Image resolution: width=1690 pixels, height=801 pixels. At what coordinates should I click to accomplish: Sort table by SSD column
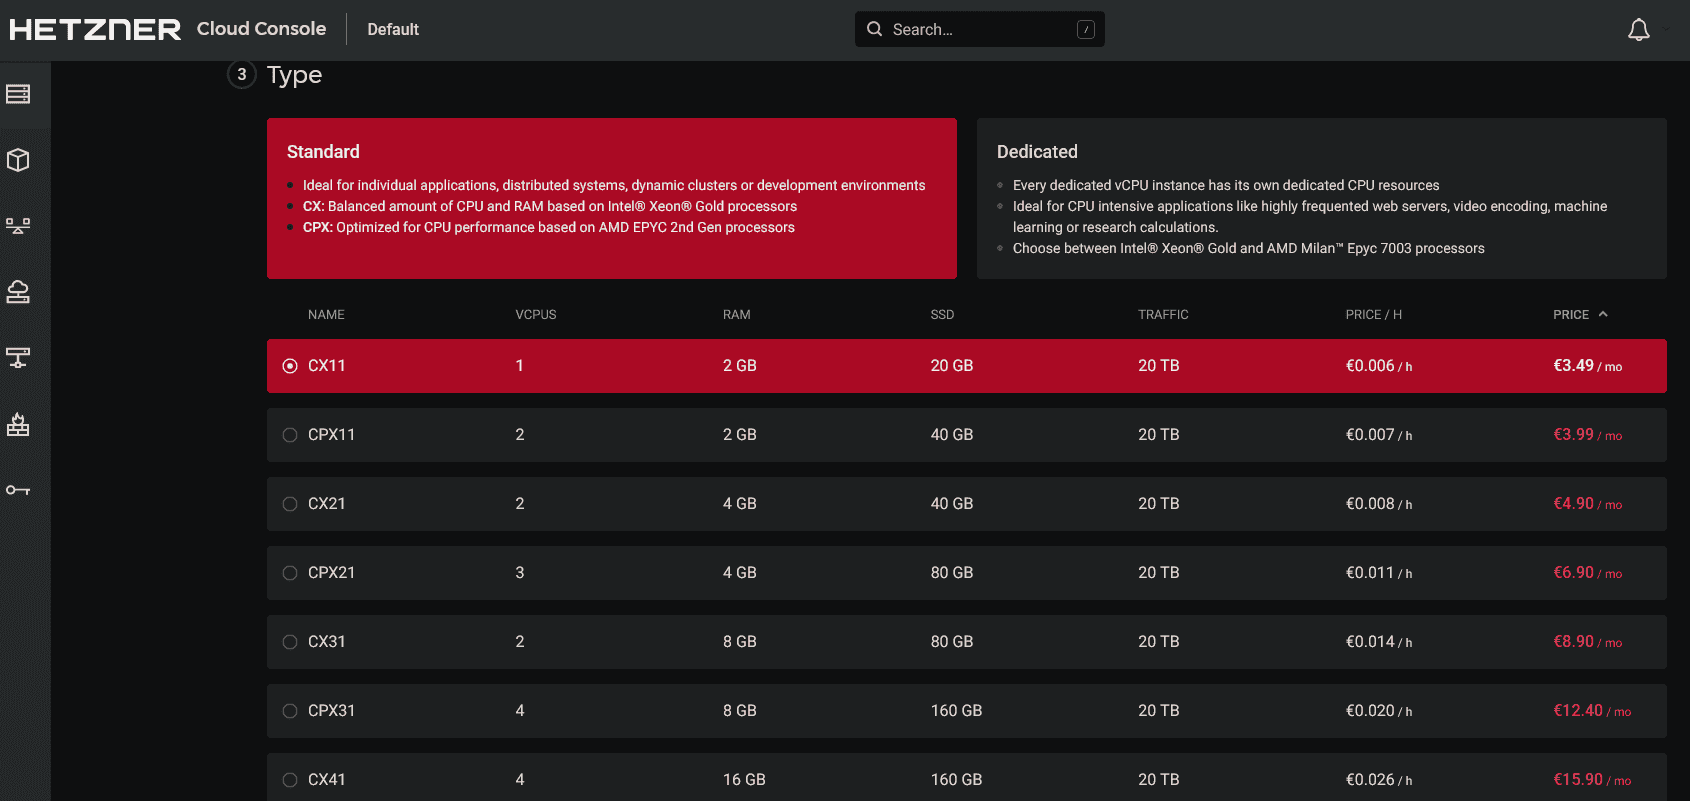pos(942,314)
